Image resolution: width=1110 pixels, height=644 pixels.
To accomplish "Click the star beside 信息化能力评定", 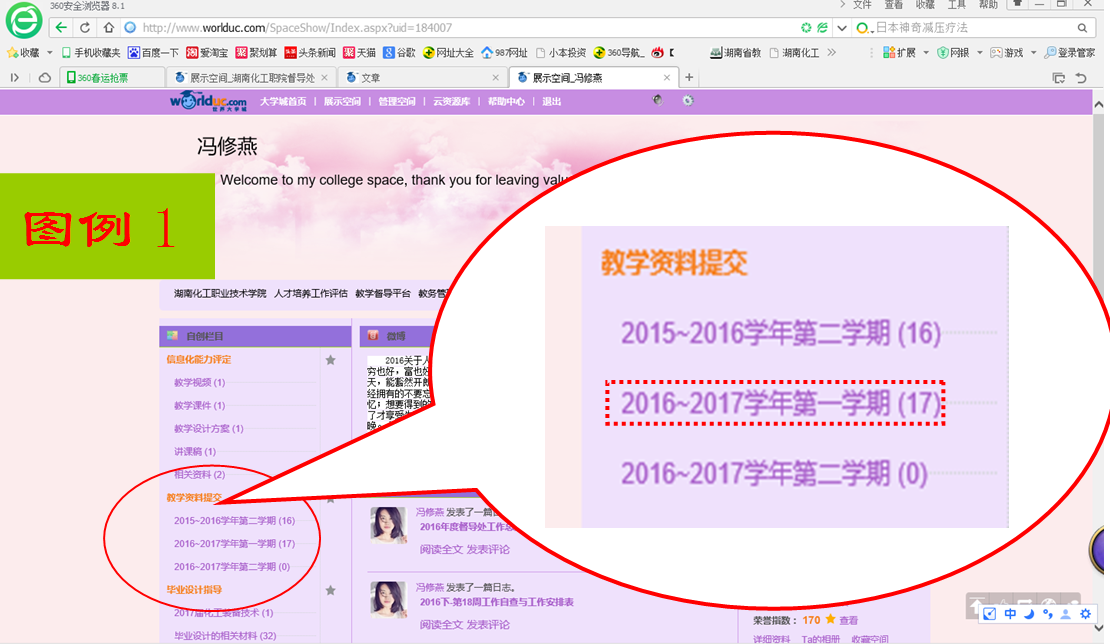I will (331, 360).
